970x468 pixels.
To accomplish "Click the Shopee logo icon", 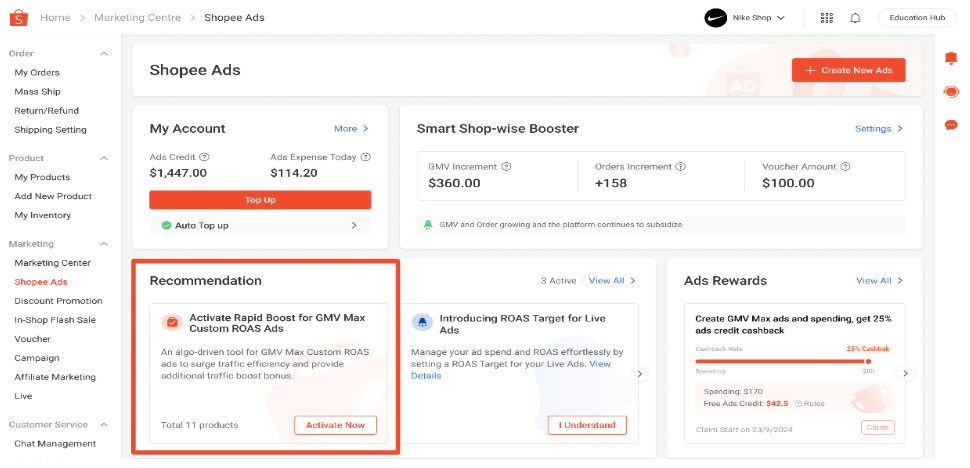I will pos(19,17).
